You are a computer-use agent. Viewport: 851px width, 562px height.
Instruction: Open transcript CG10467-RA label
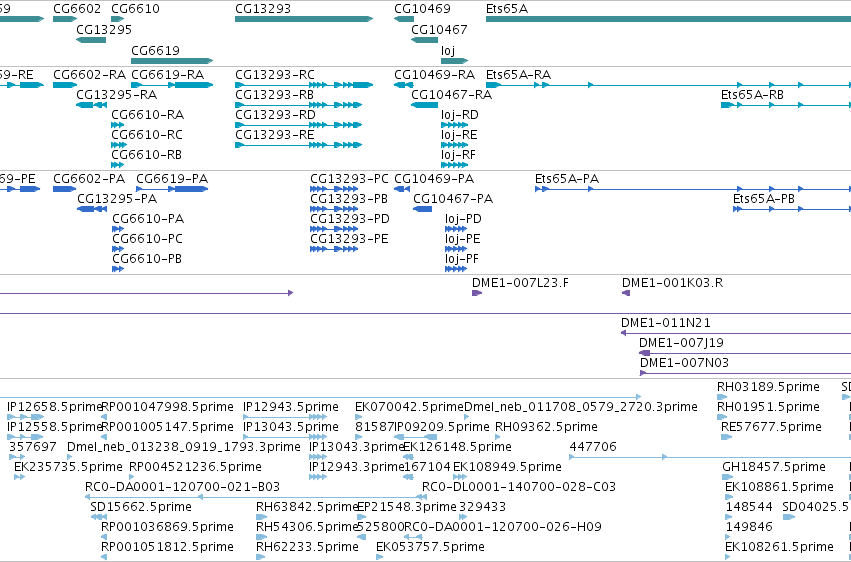pyautogui.click(x=452, y=94)
